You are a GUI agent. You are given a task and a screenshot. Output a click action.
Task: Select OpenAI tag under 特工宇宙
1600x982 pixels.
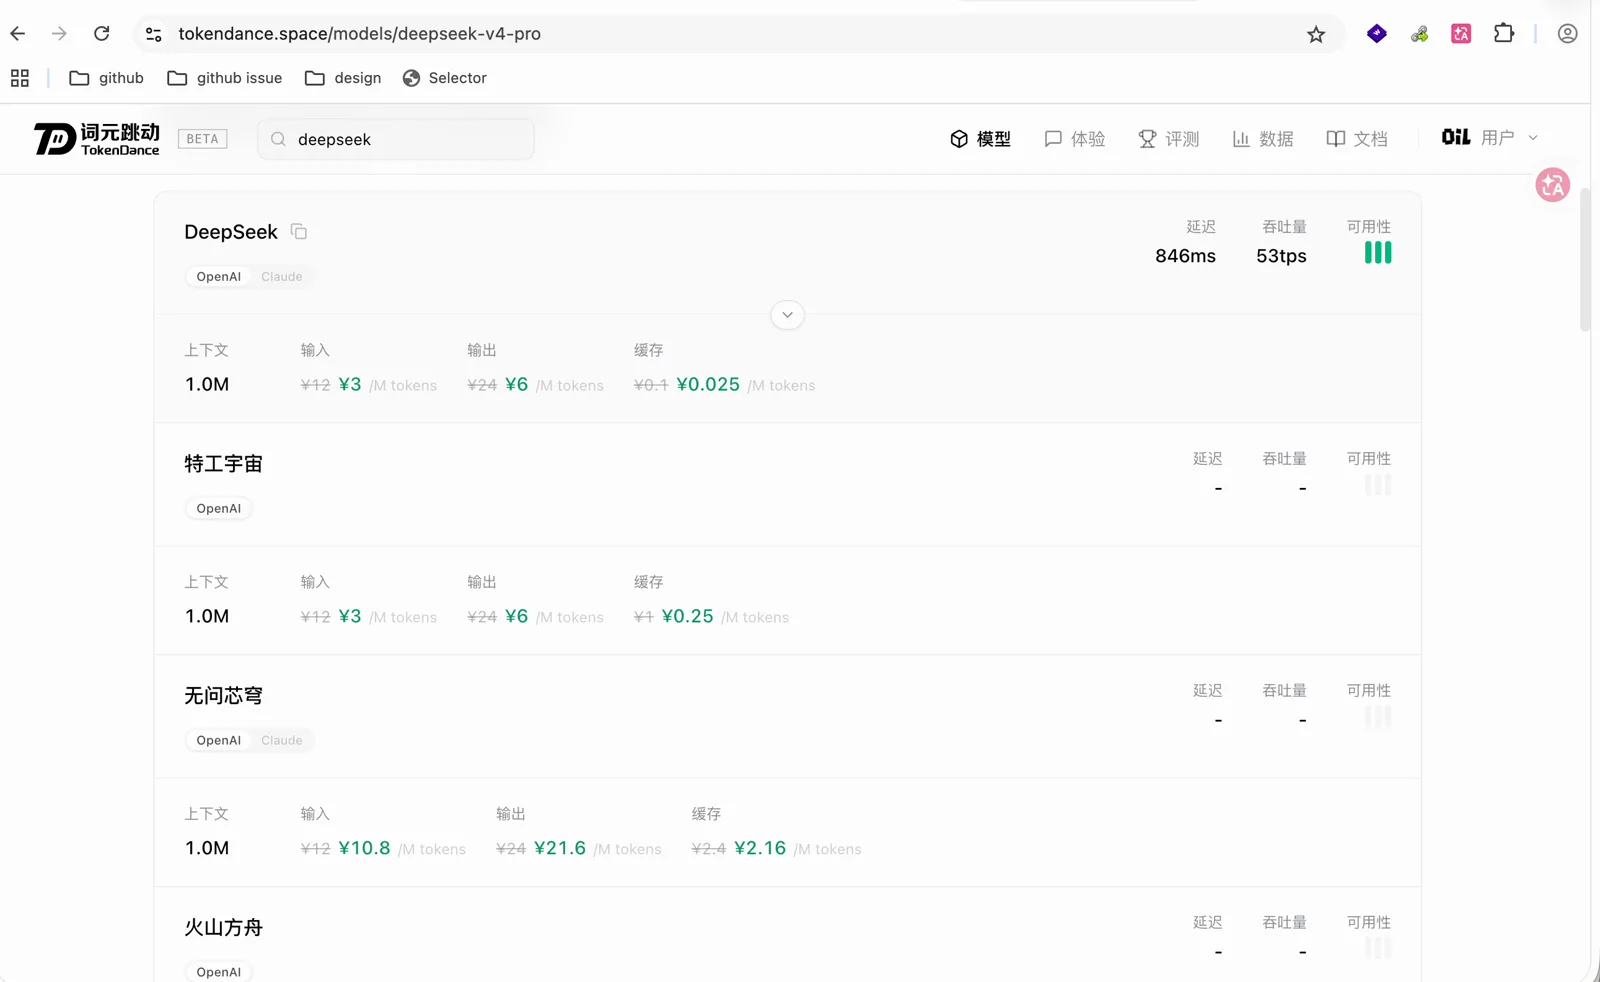(218, 509)
